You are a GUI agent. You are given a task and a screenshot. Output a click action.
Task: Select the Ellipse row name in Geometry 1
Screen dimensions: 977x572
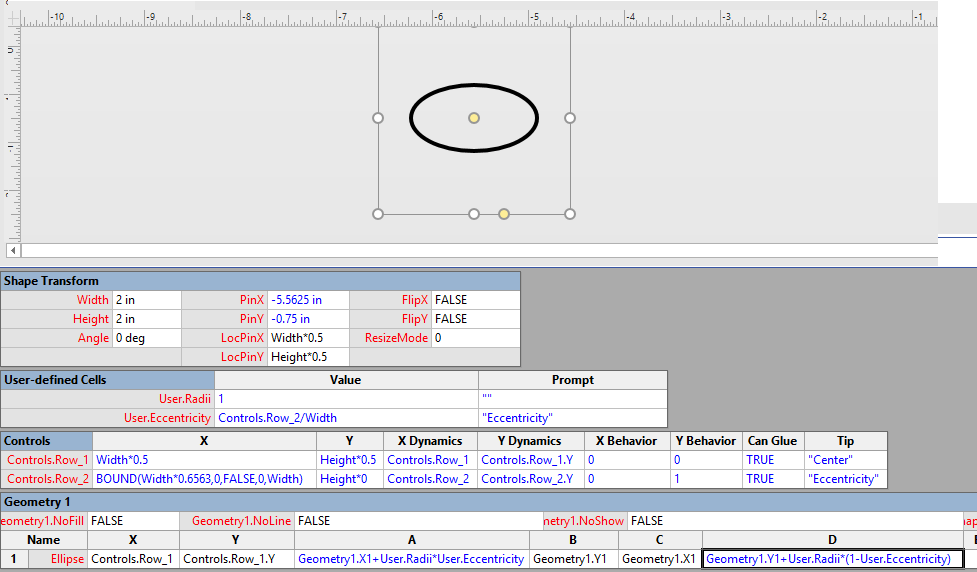tap(60, 559)
